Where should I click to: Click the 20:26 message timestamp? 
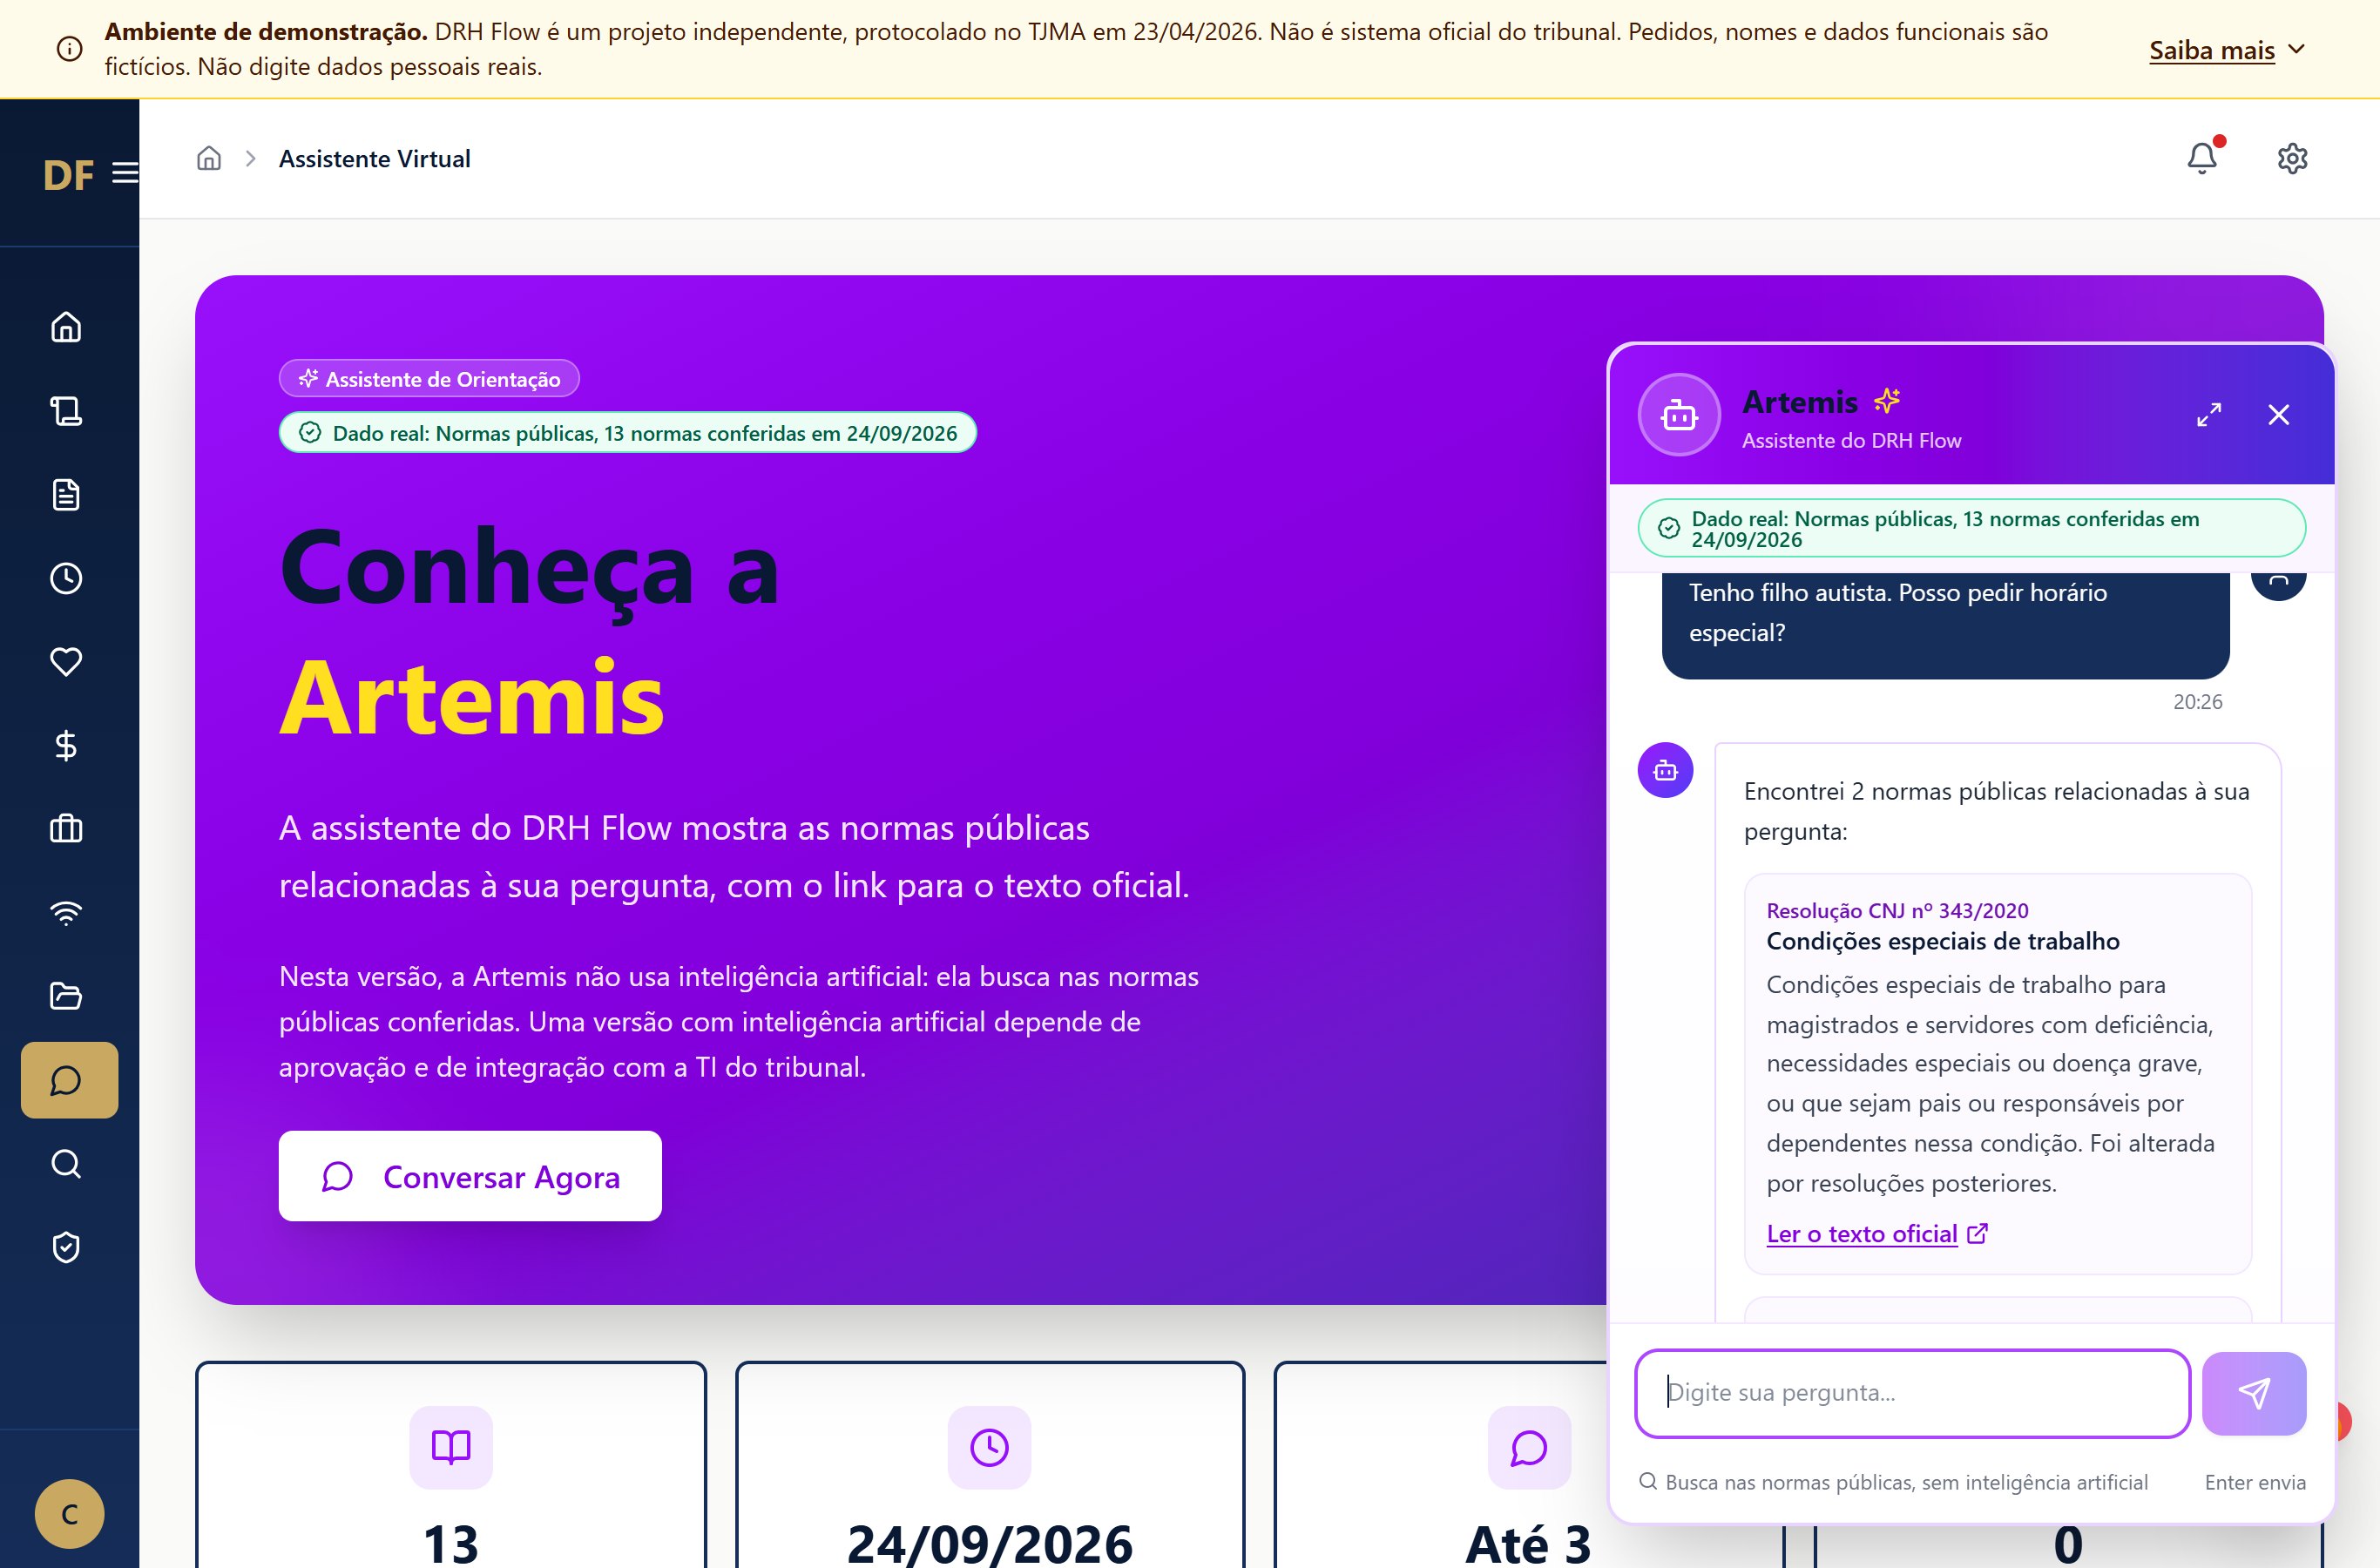(x=2197, y=702)
